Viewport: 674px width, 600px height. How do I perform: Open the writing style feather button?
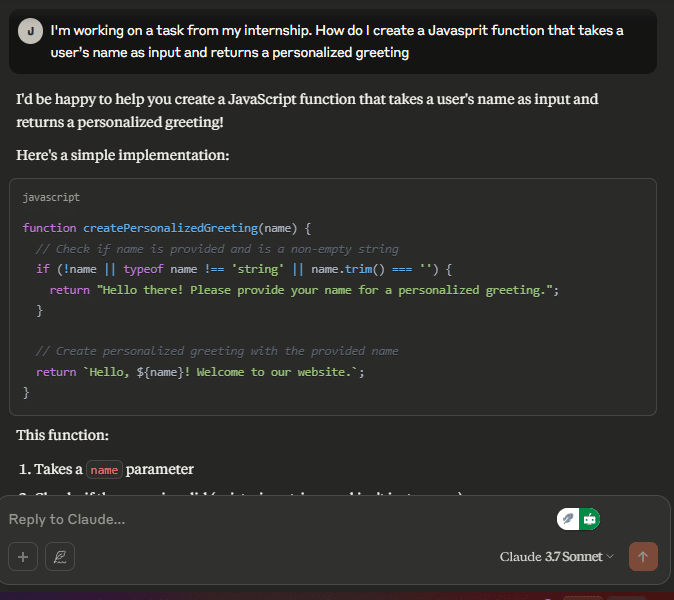[x=60, y=557]
